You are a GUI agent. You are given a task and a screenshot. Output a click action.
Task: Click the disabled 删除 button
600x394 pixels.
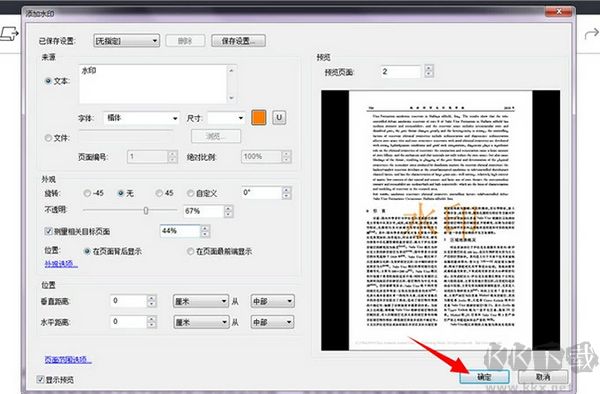pyautogui.click(x=185, y=41)
